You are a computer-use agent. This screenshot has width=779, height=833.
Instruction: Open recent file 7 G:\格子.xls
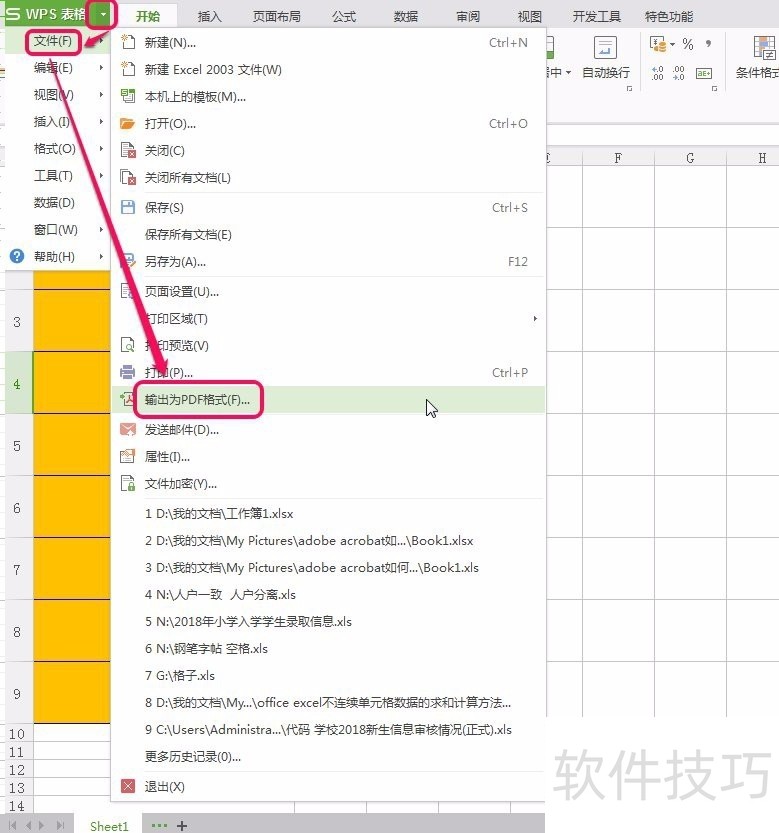pyautogui.click(x=328, y=675)
